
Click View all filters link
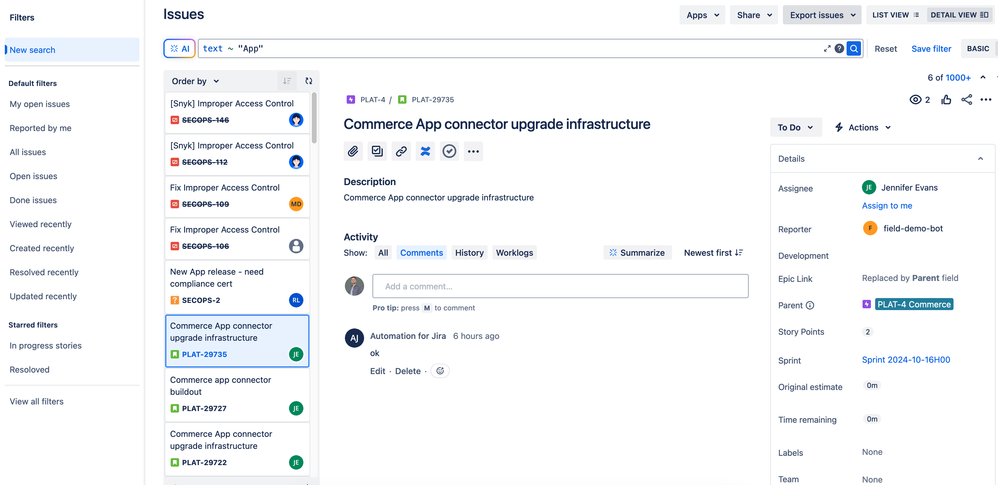[x=36, y=401]
